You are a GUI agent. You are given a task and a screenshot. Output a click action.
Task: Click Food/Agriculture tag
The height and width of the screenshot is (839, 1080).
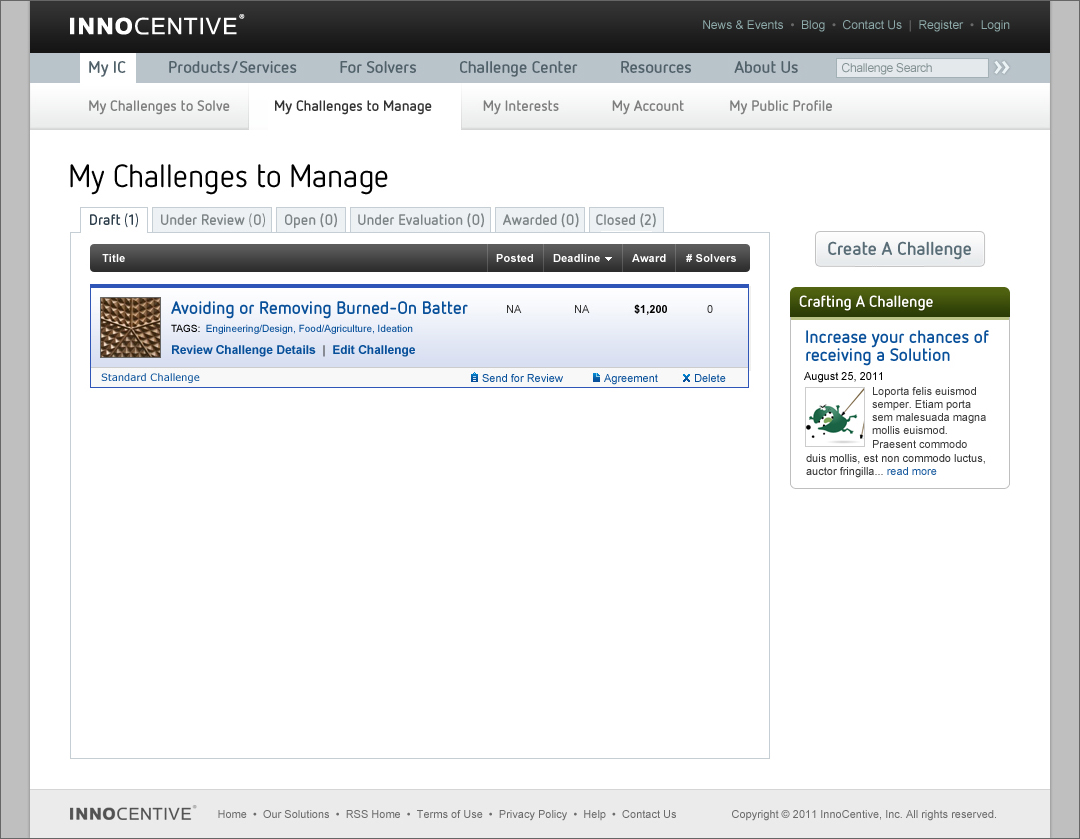click(x=336, y=329)
